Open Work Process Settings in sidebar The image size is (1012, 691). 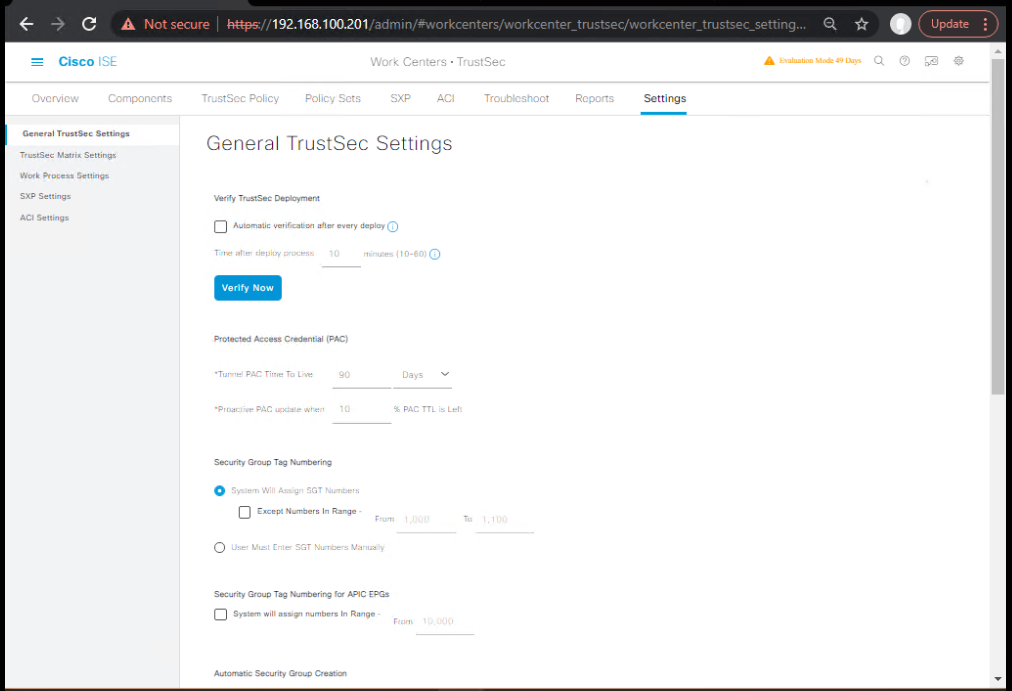click(65, 176)
